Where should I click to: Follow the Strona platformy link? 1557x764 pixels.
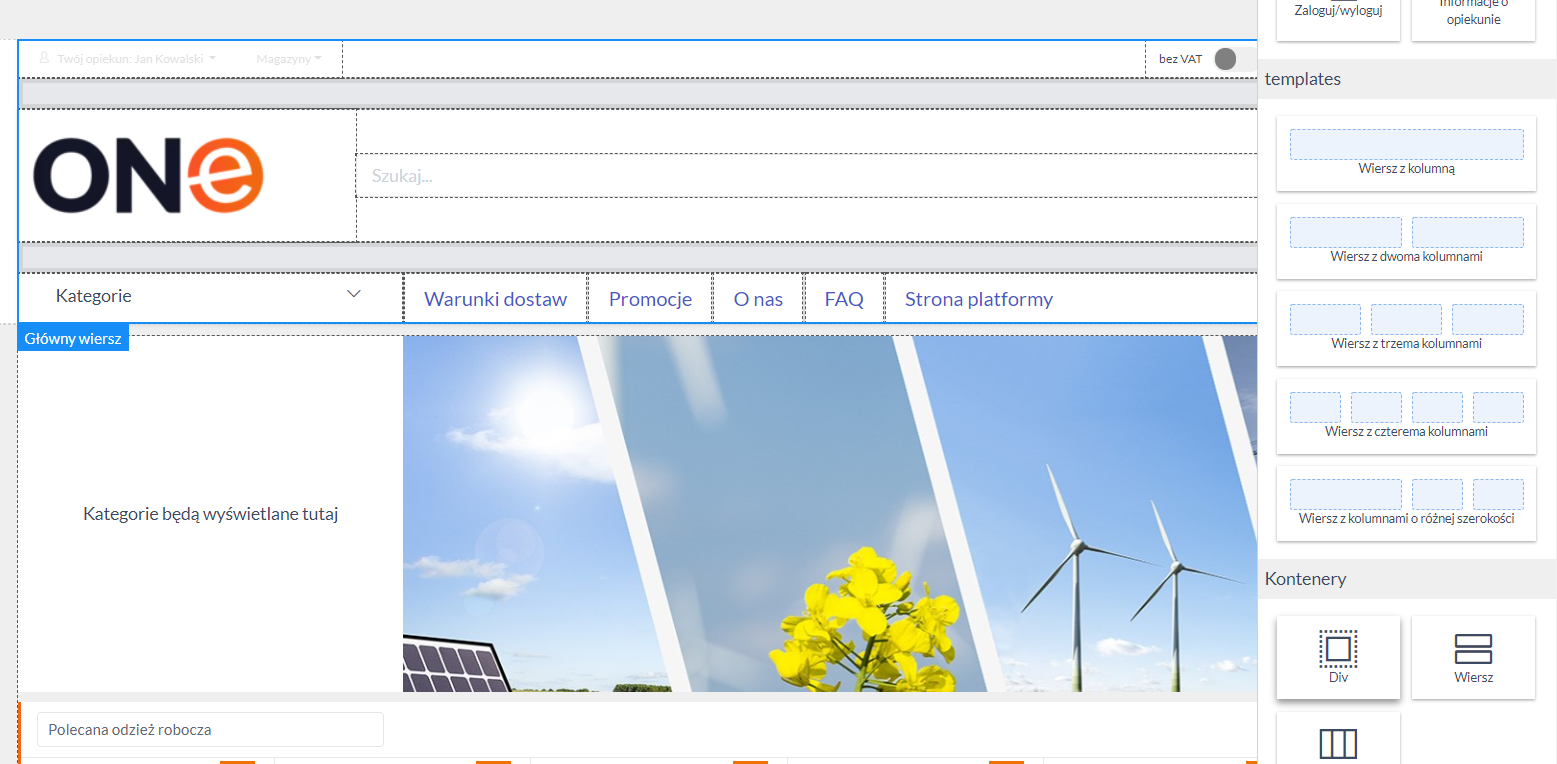pyautogui.click(x=979, y=299)
